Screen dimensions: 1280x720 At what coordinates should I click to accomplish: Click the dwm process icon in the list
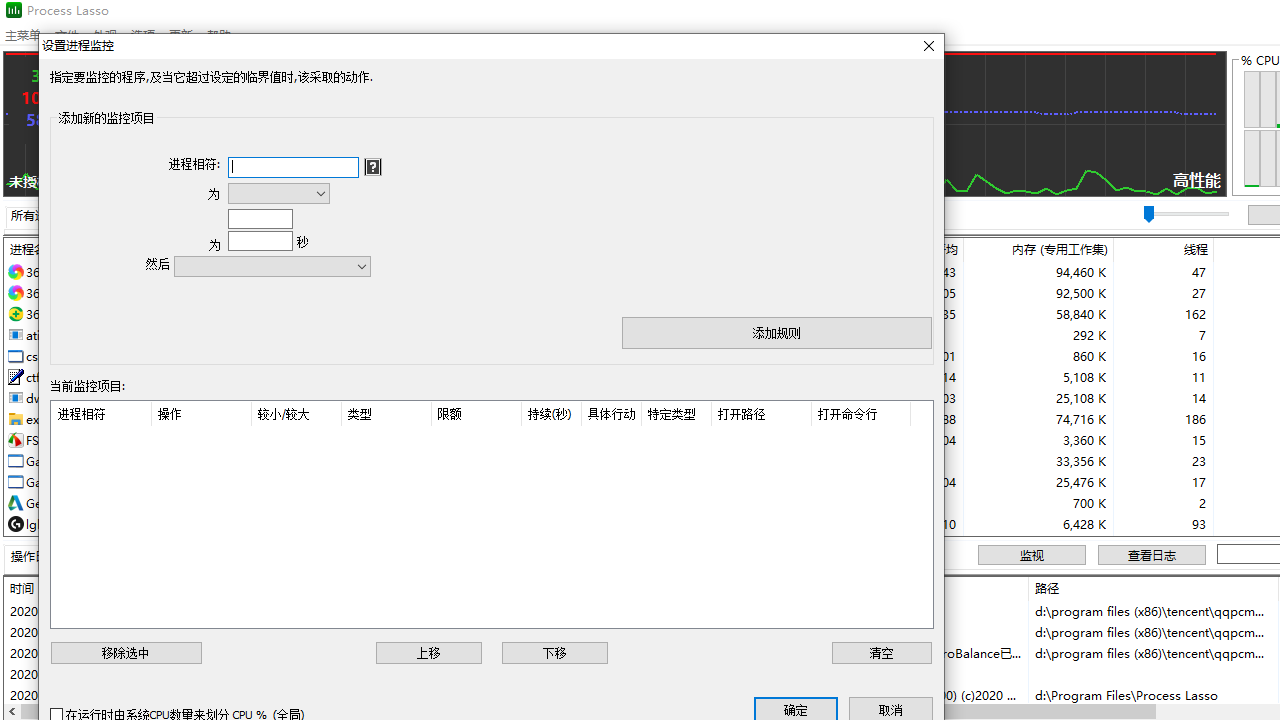16,398
